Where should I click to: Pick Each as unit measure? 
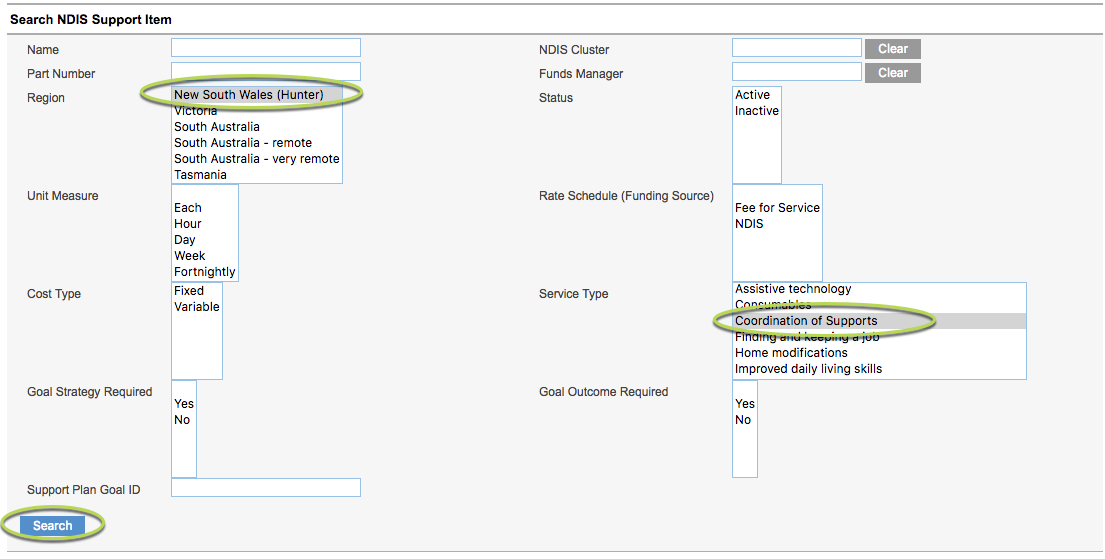pos(204,208)
